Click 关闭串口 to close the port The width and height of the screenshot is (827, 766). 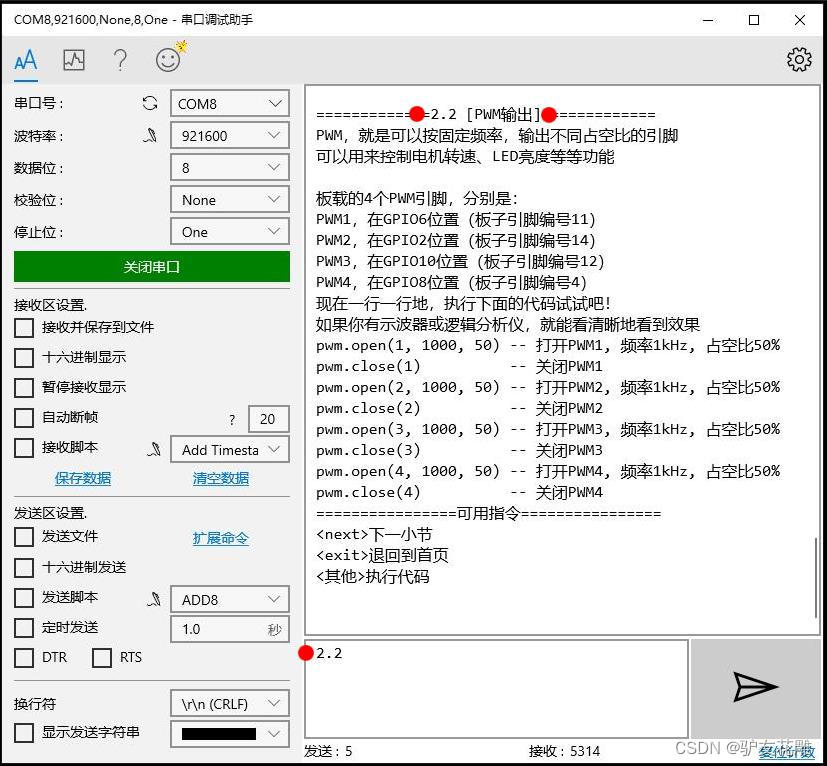(x=151, y=266)
